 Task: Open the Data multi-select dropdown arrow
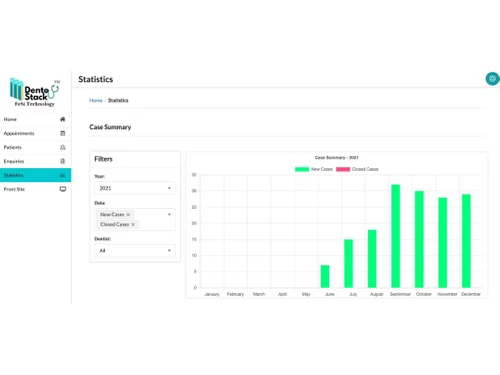(169, 214)
